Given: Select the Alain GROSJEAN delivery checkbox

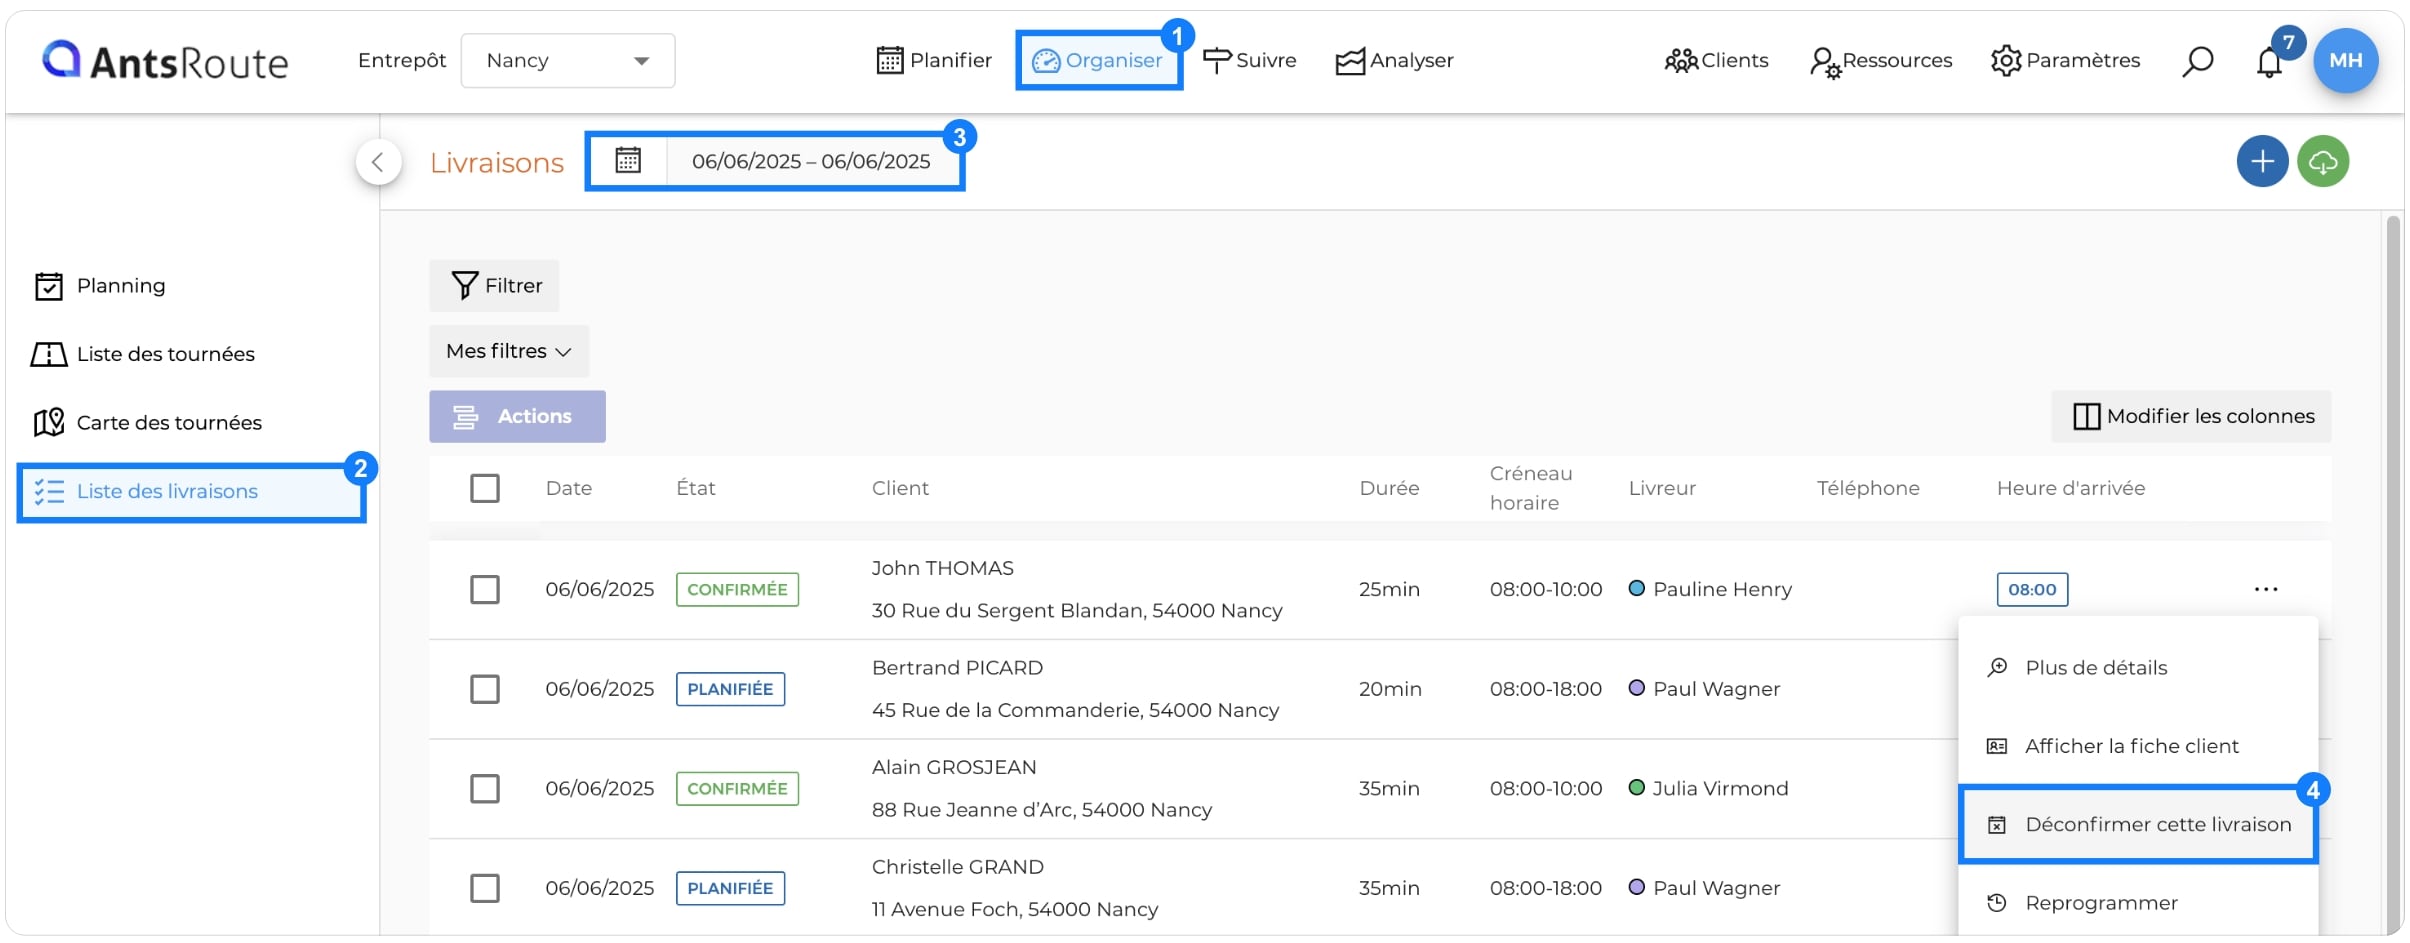Looking at the screenshot, I should click(485, 789).
